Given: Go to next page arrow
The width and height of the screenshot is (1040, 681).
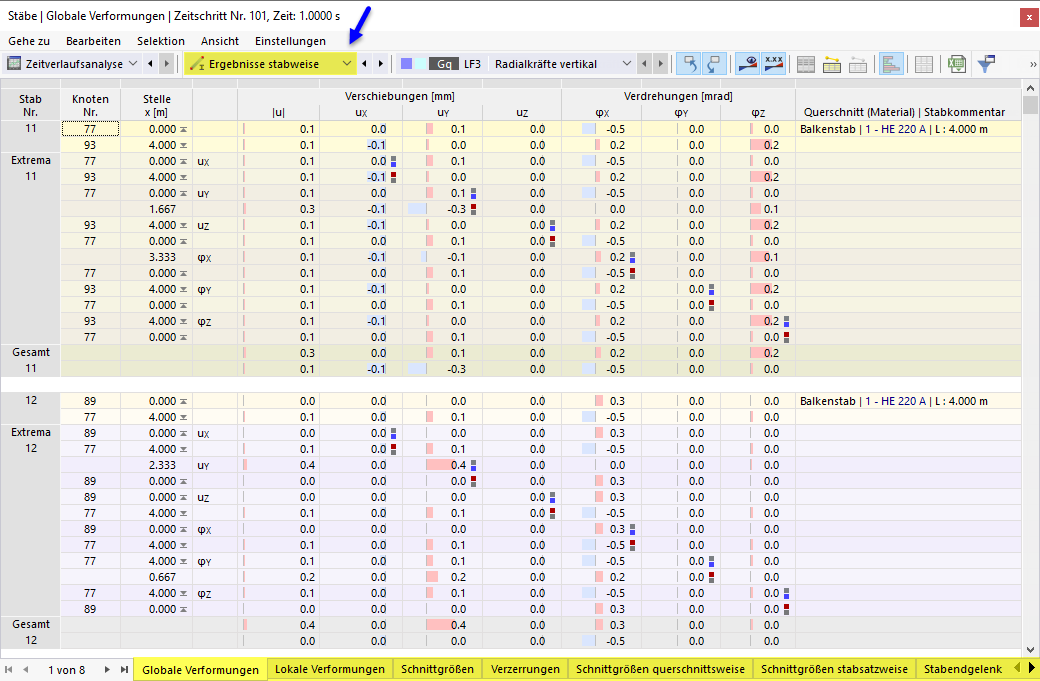Looking at the screenshot, I should (107, 670).
